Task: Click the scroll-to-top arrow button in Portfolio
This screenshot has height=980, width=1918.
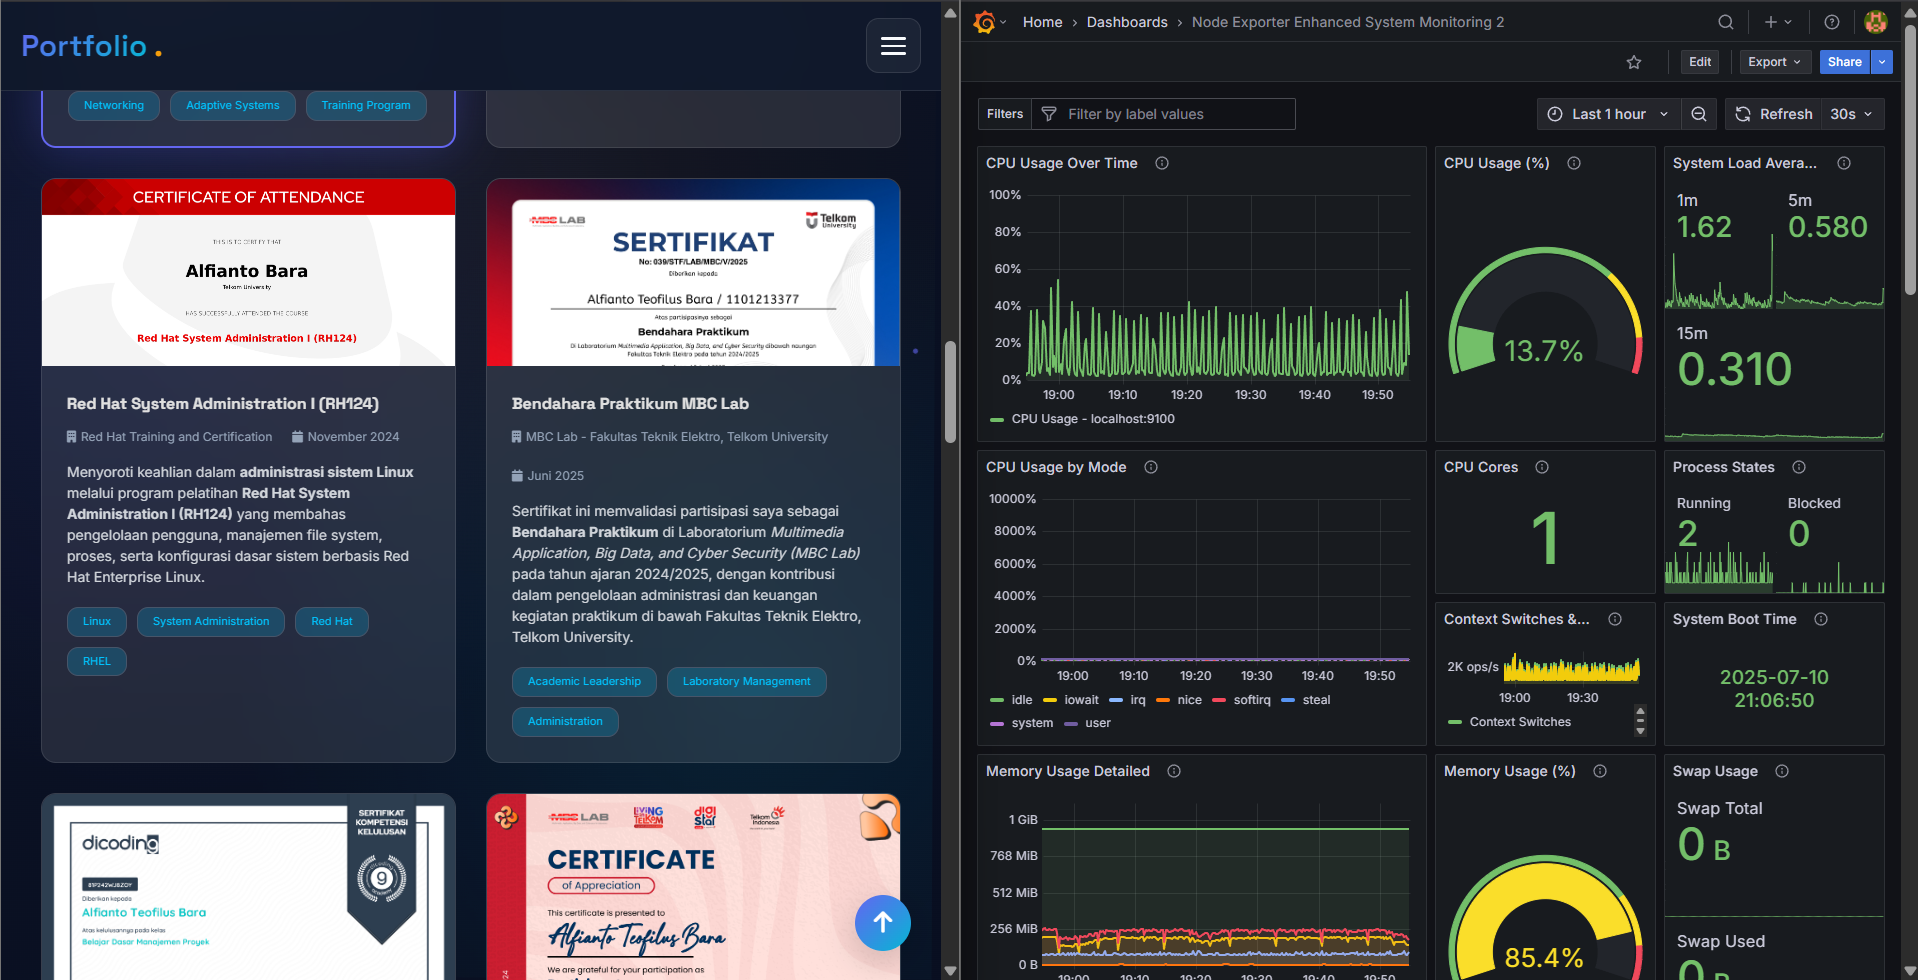Action: (883, 922)
